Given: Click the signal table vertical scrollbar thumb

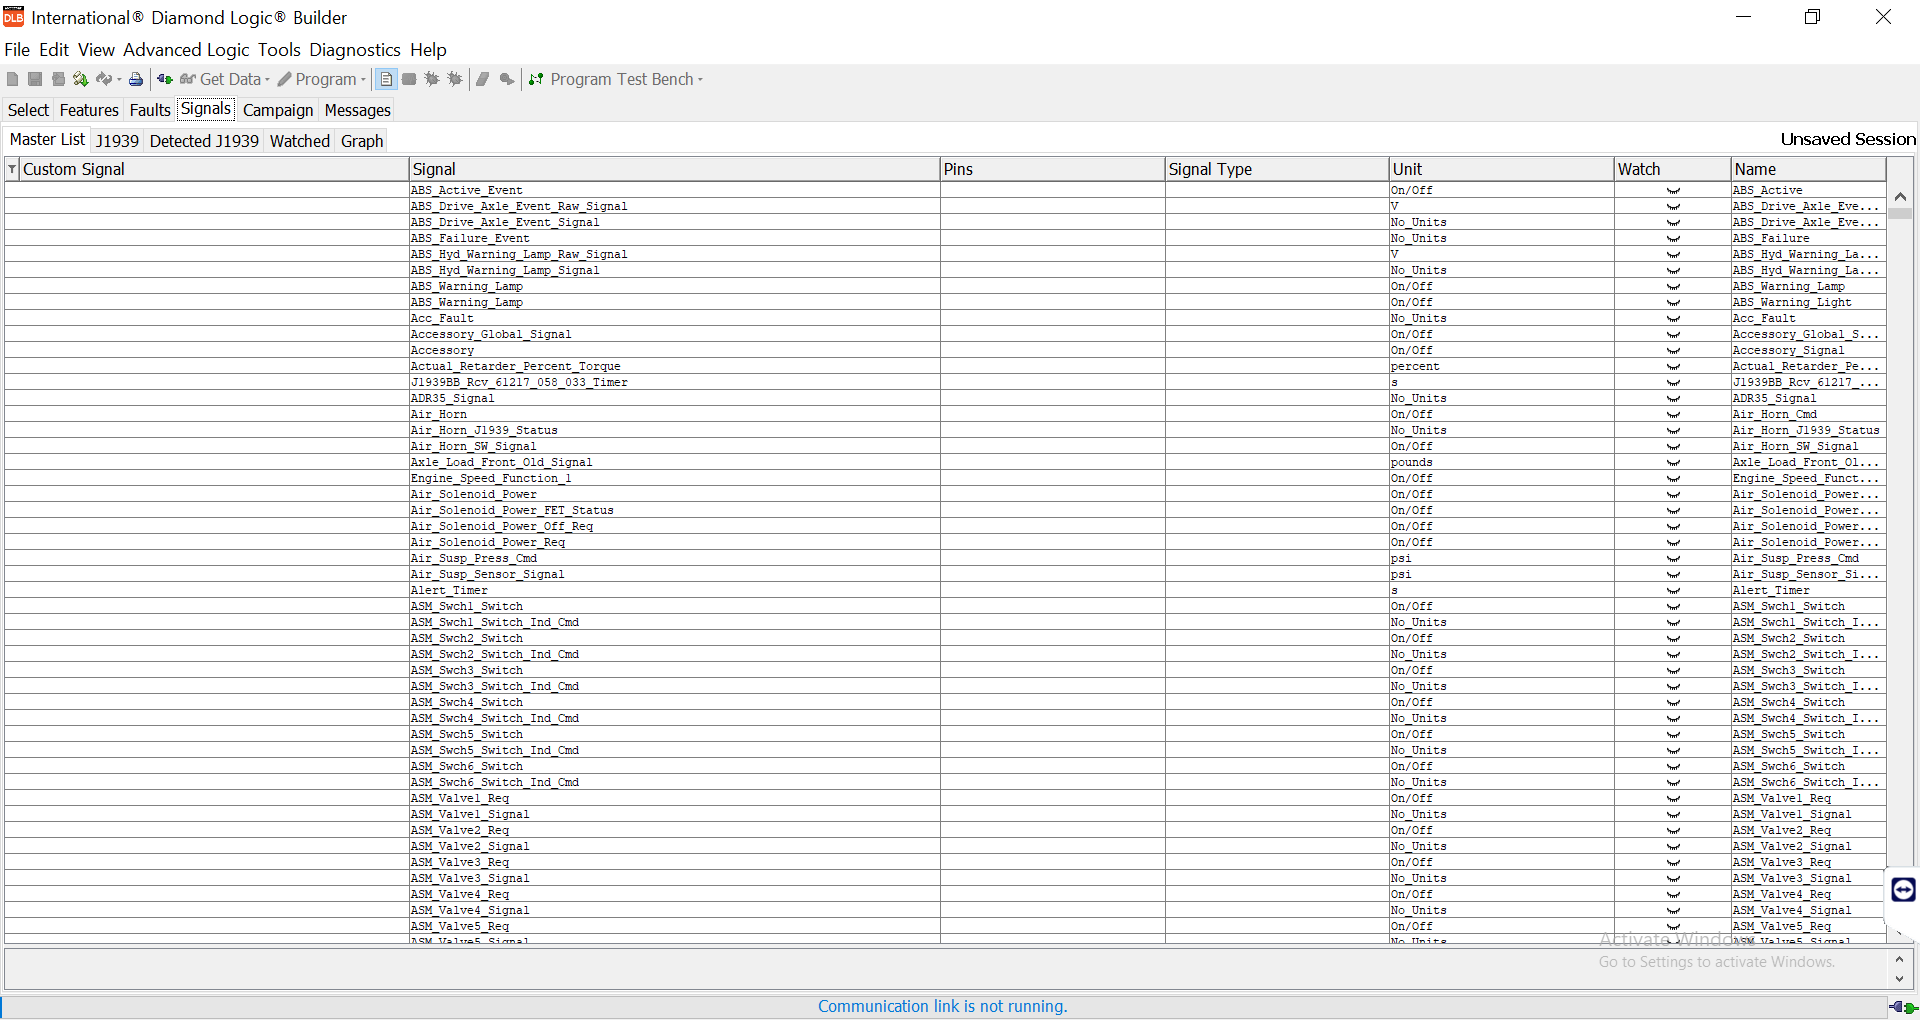Looking at the screenshot, I should (1900, 213).
